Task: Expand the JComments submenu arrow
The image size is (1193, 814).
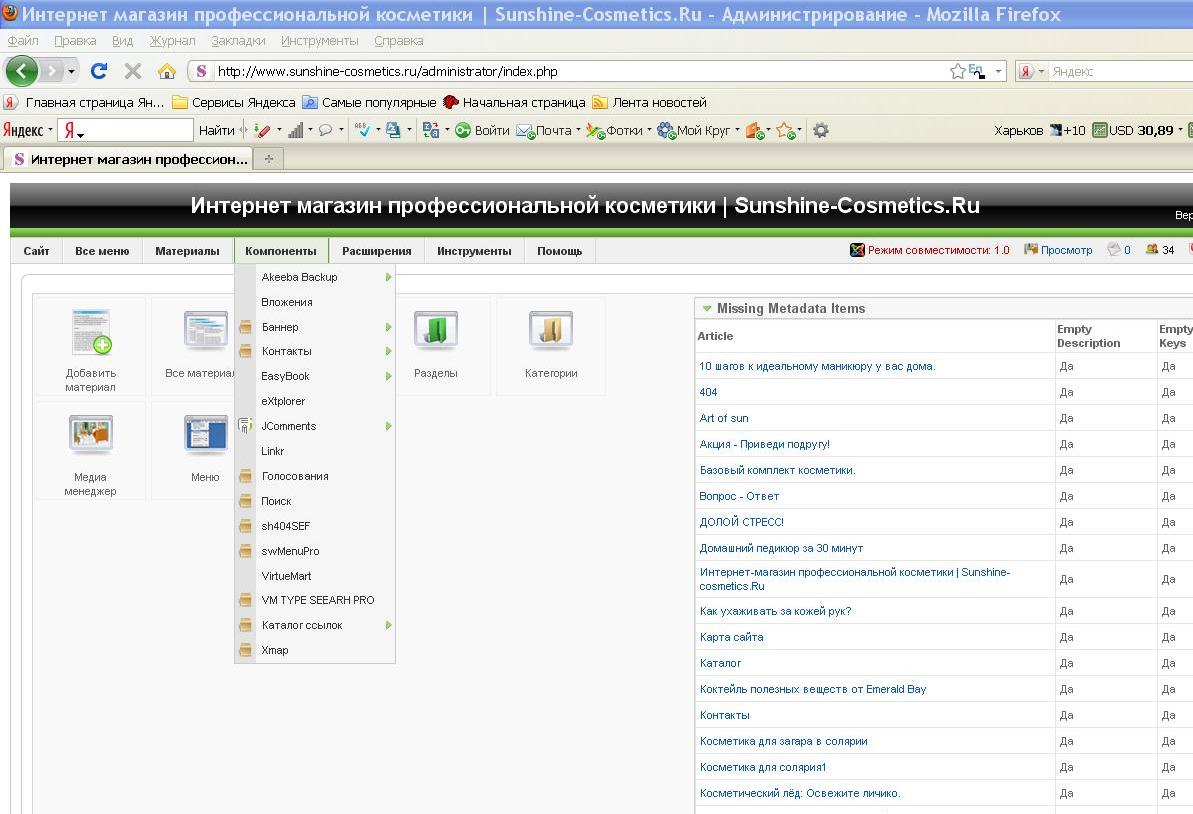Action: tap(388, 426)
